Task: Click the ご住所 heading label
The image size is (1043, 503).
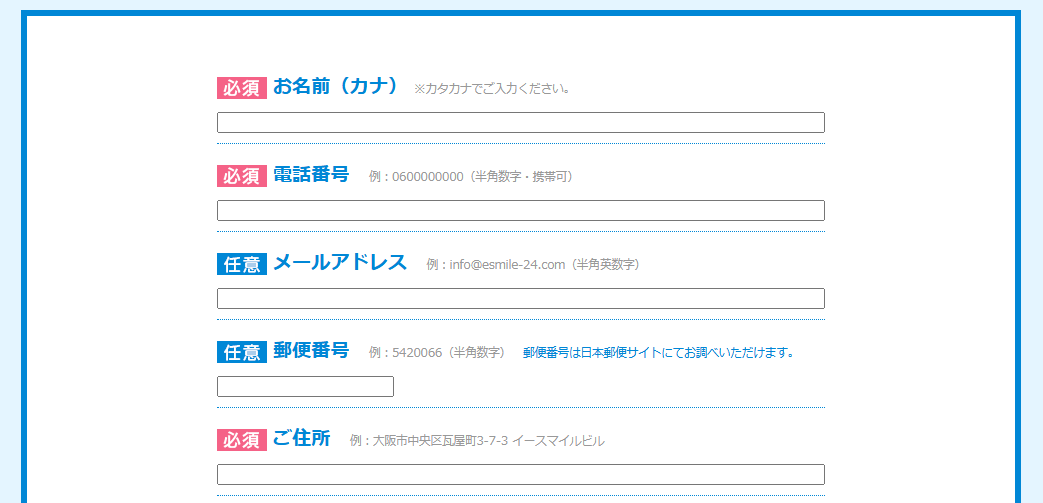Action: point(301,439)
